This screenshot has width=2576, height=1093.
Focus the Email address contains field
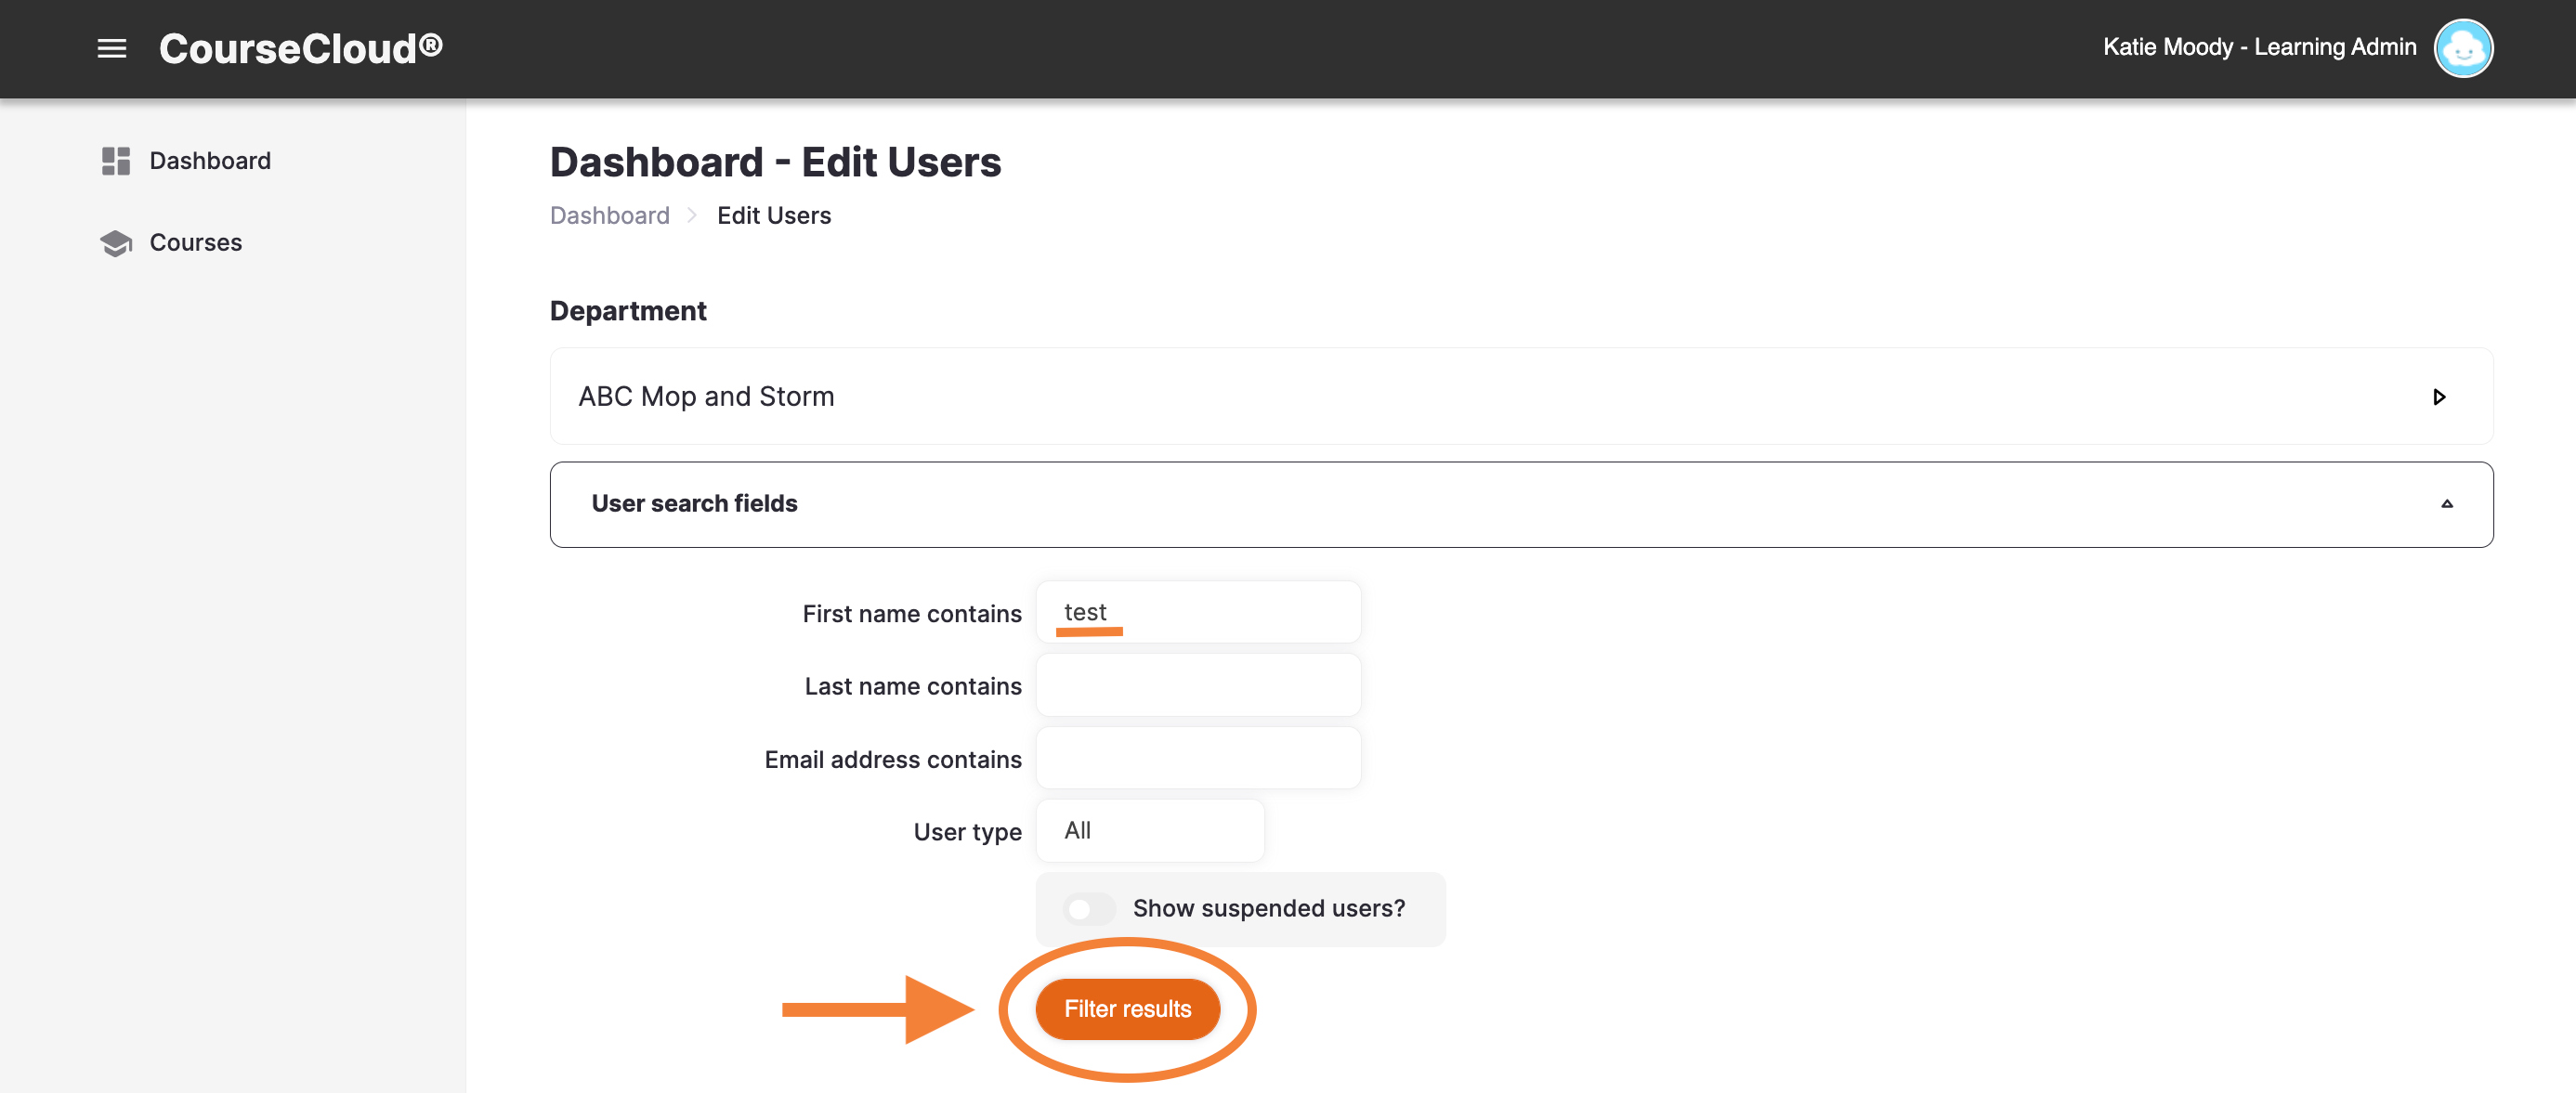tap(1198, 758)
